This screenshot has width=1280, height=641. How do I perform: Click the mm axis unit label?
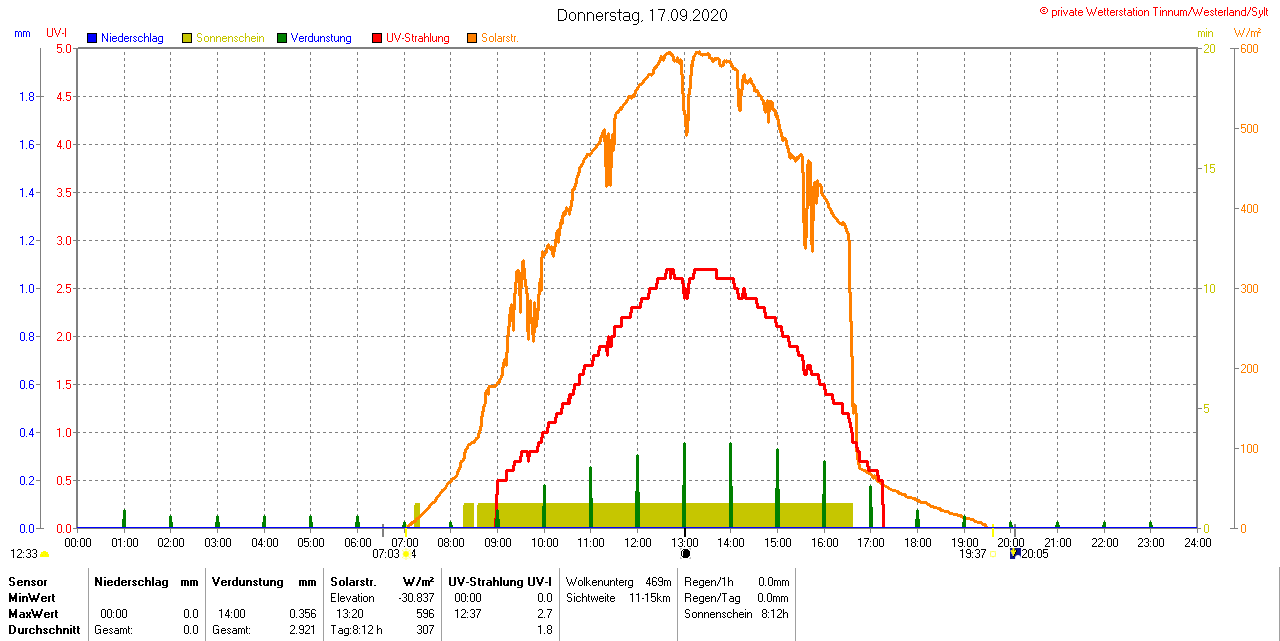click(22, 33)
